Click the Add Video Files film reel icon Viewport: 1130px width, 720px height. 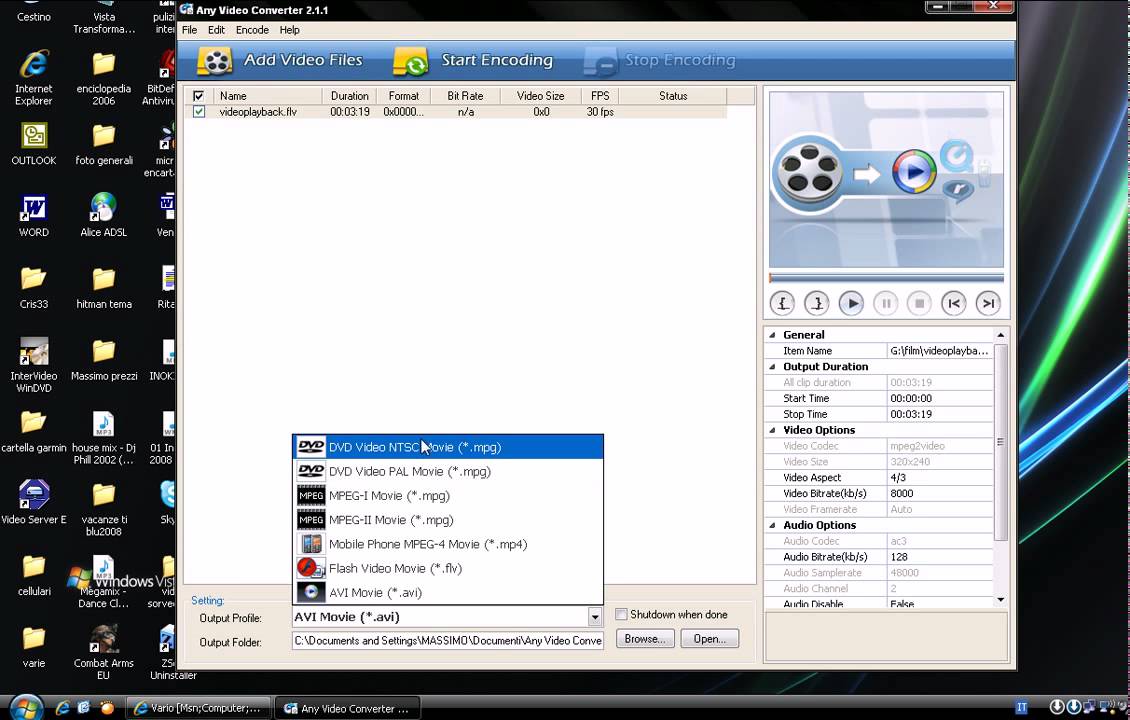(215, 61)
